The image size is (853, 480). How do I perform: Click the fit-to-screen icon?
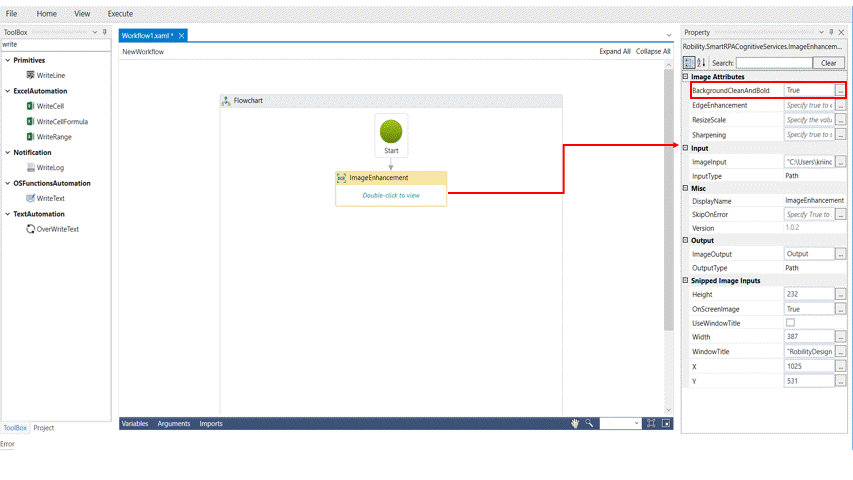coord(651,423)
